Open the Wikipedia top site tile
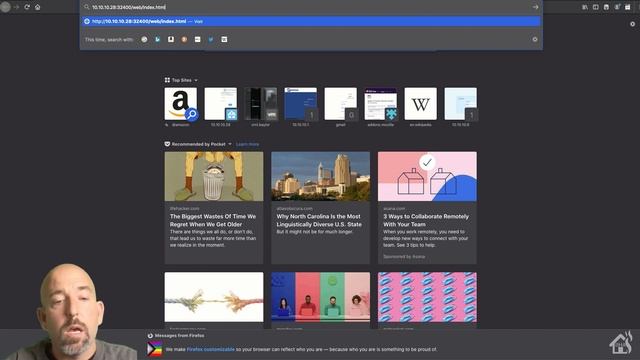Viewport: 640px width, 360px height. click(420, 104)
